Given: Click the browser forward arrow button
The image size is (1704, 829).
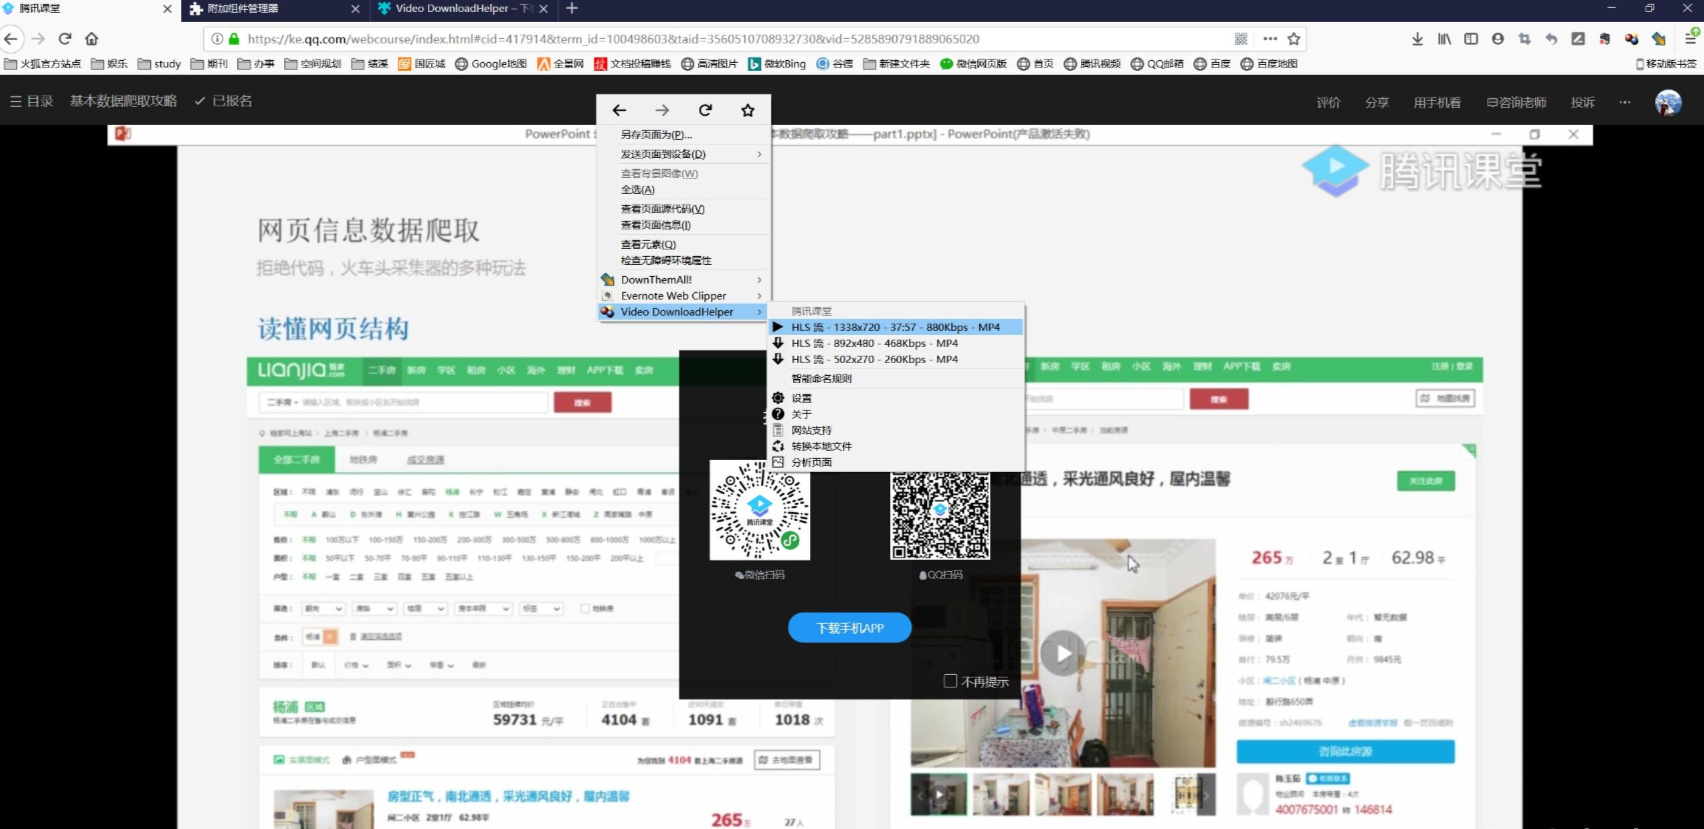Looking at the screenshot, I should [x=38, y=39].
